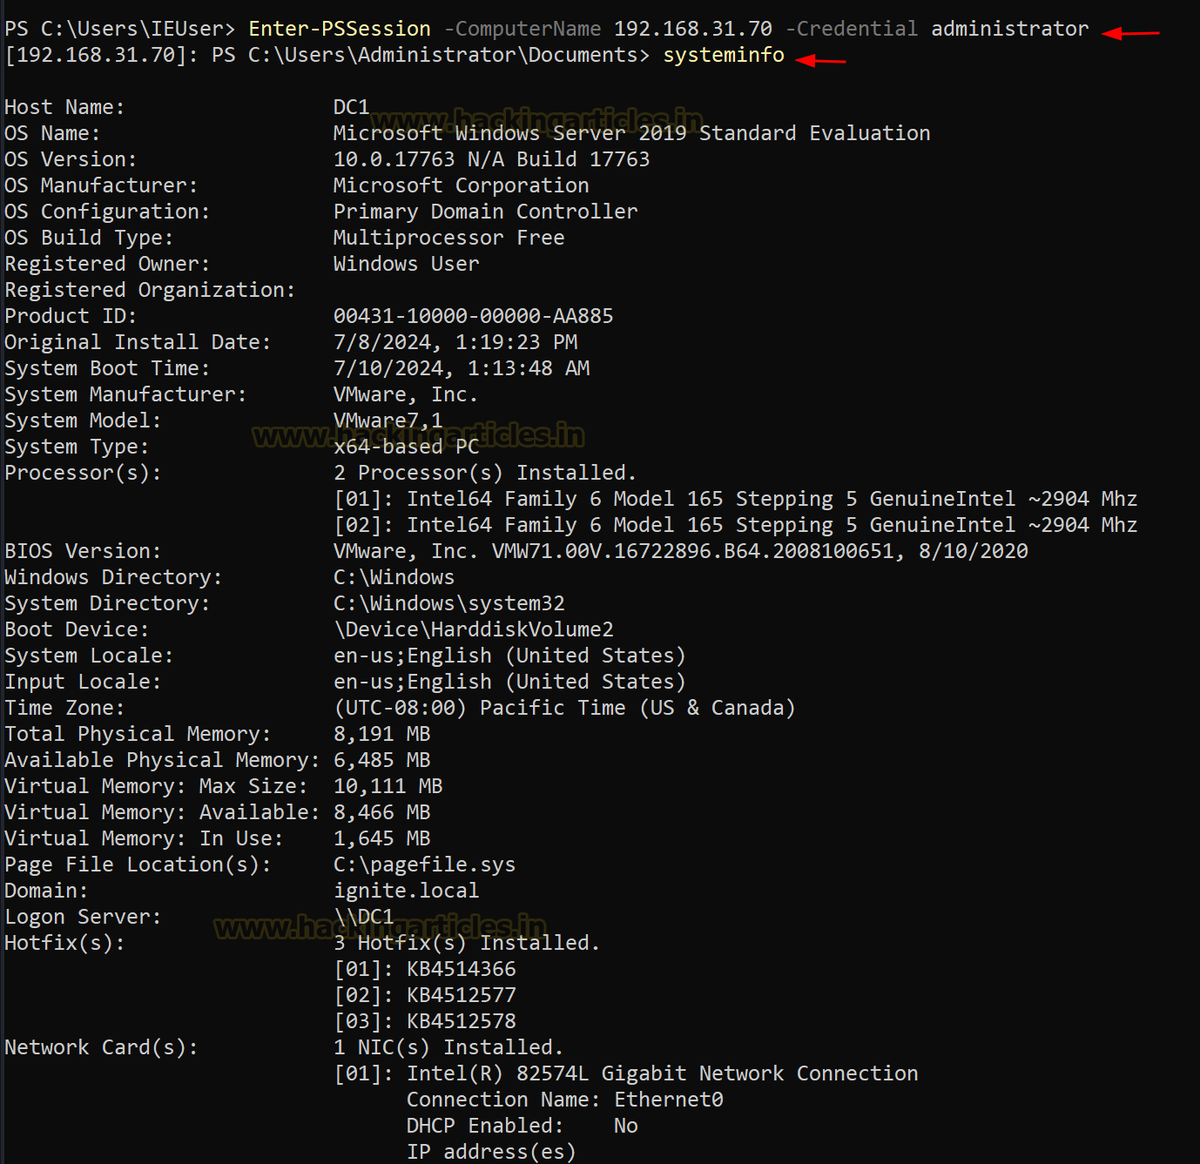1200x1164 pixels.
Task: Click the systeminfo command text
Action: [x=724, y=55]
